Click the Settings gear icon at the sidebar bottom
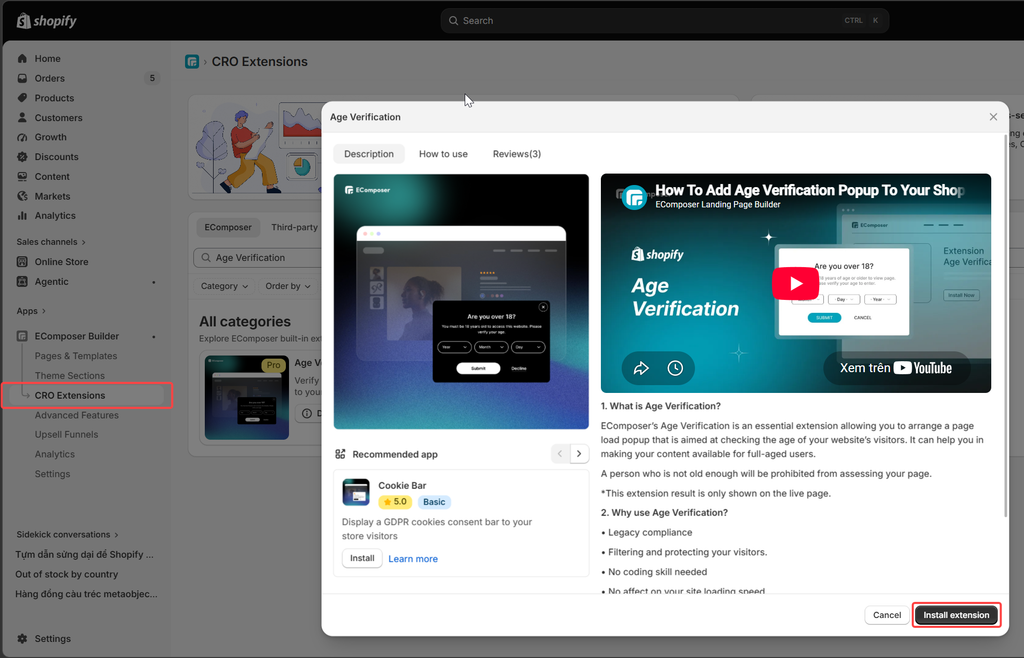The image size is (1024, 658). pyautogui.click(x=22, y=638)
